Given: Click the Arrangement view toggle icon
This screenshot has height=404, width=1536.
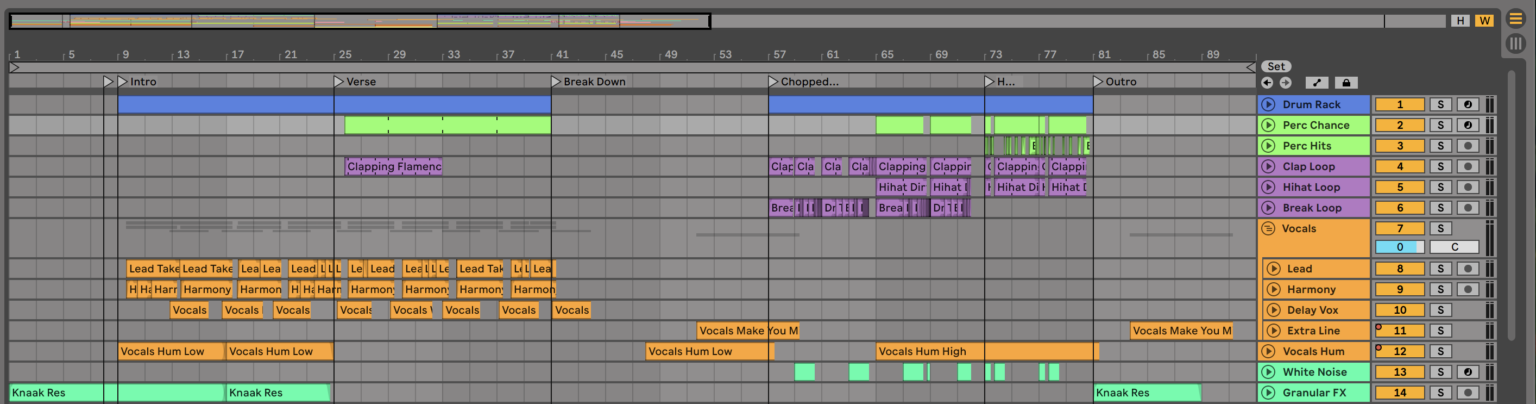Looking at the screenshot, I should pyautogui.click(x=1516, y=19).
